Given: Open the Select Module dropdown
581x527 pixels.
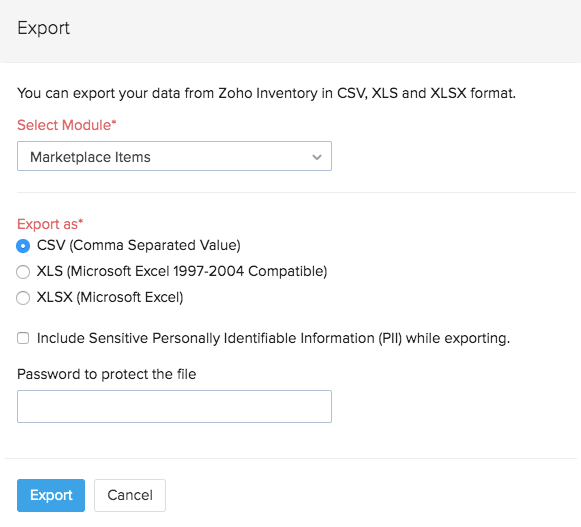Looking at the screenshot, I should [x=174, y=156].
